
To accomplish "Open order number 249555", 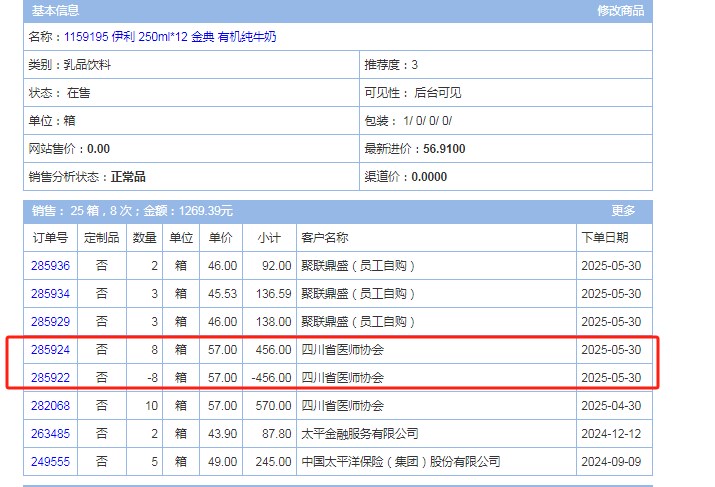I will tap(51, 462).
